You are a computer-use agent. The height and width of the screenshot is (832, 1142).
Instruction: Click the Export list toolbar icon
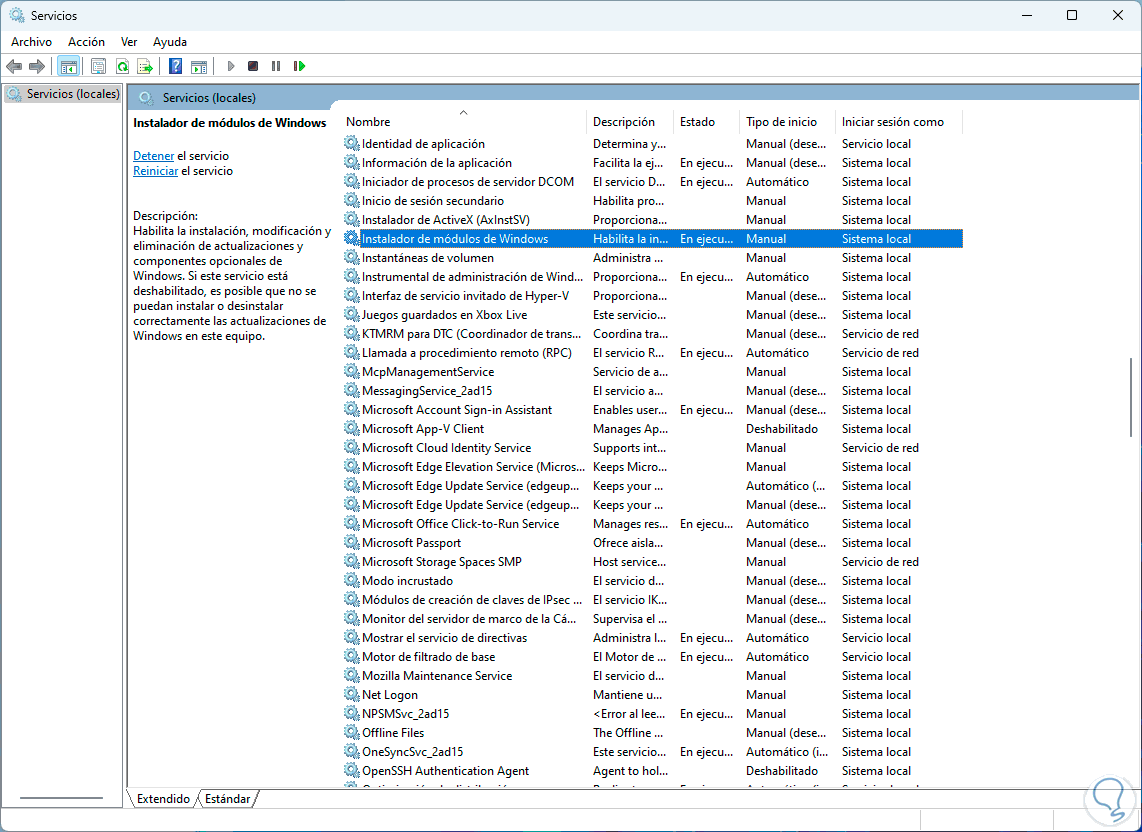click(145, 66)
